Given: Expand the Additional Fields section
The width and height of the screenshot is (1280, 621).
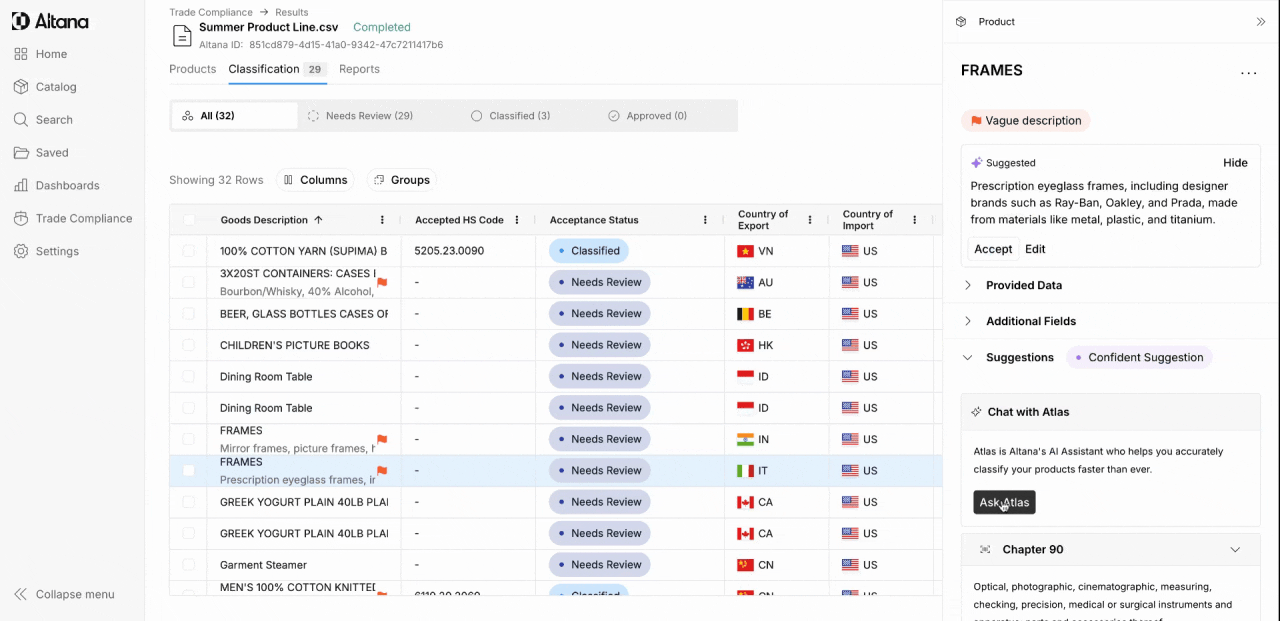Looking at the screenshot, I should coord(968,321).
